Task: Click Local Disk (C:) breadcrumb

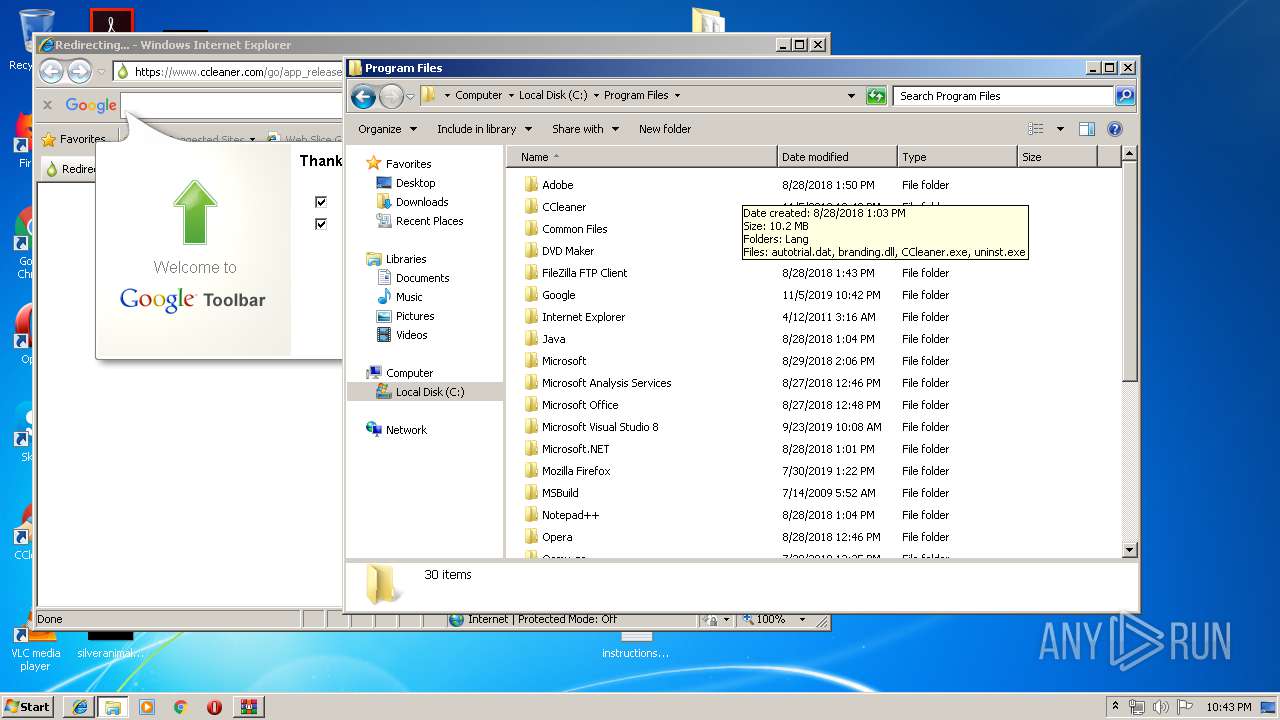Action: click(x=553, y=96)
